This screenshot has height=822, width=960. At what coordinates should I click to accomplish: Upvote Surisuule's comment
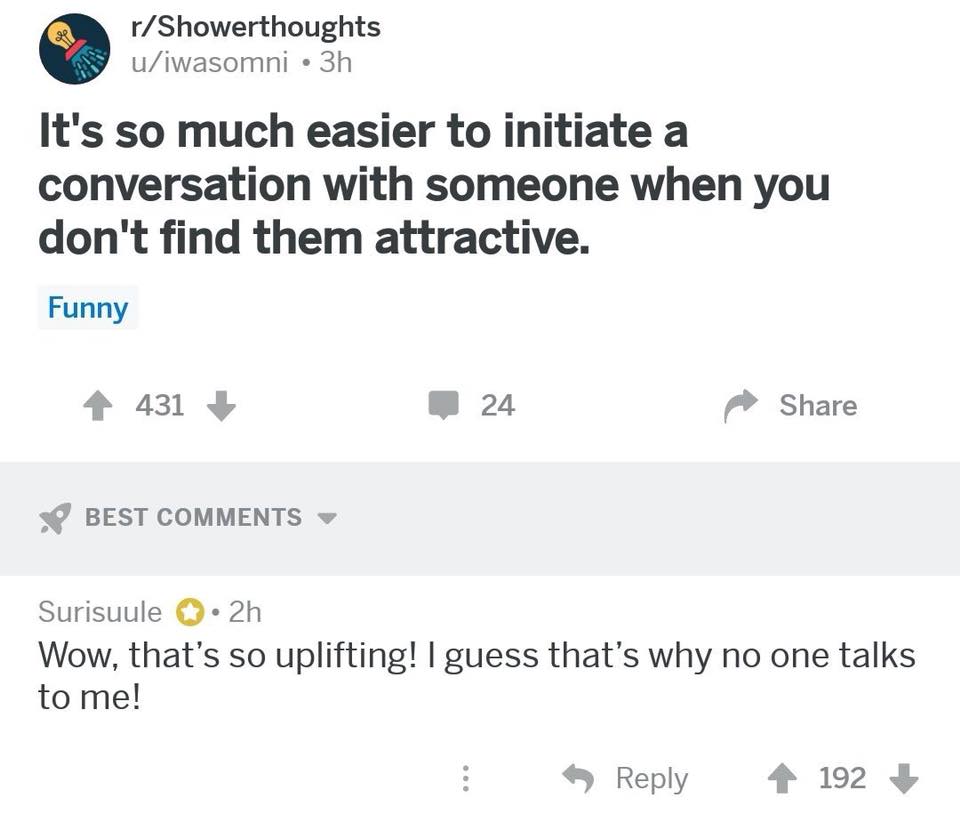click(782, 779)
